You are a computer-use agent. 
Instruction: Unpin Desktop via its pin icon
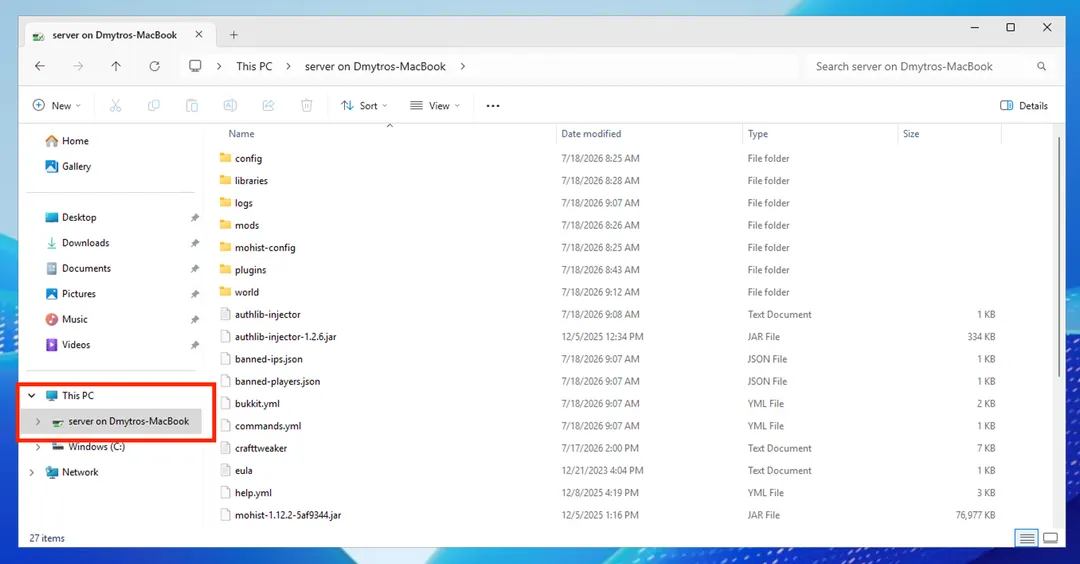pos(194,218)
